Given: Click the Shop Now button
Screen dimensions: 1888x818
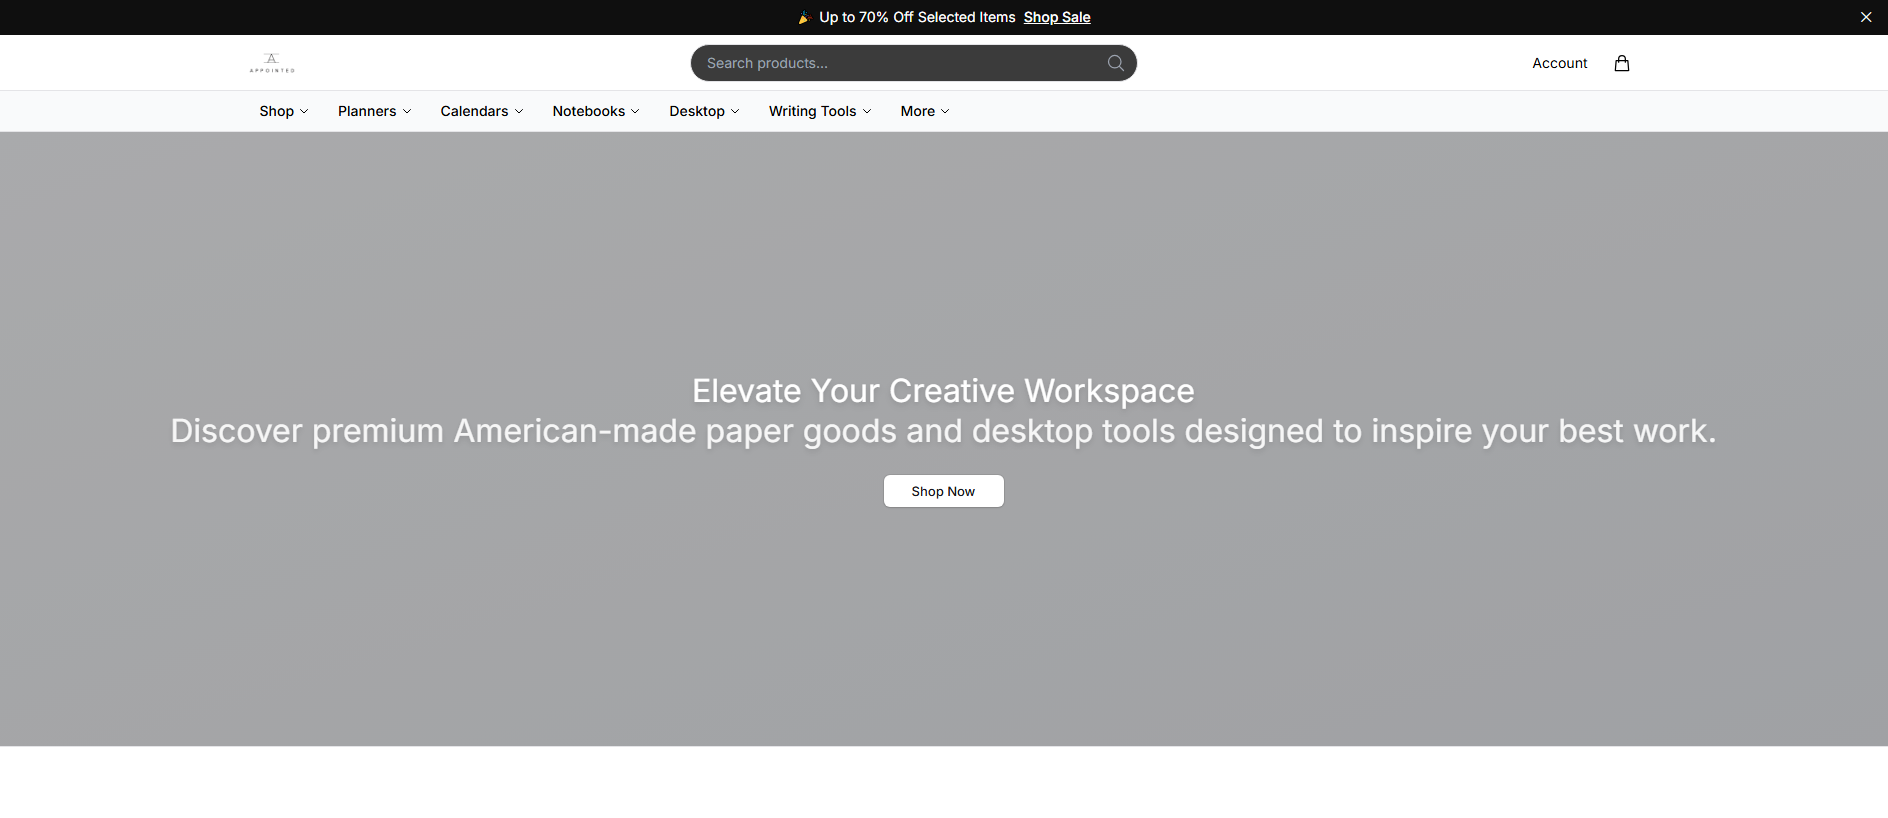Looking at the screenshot, I should pos(943,491).
